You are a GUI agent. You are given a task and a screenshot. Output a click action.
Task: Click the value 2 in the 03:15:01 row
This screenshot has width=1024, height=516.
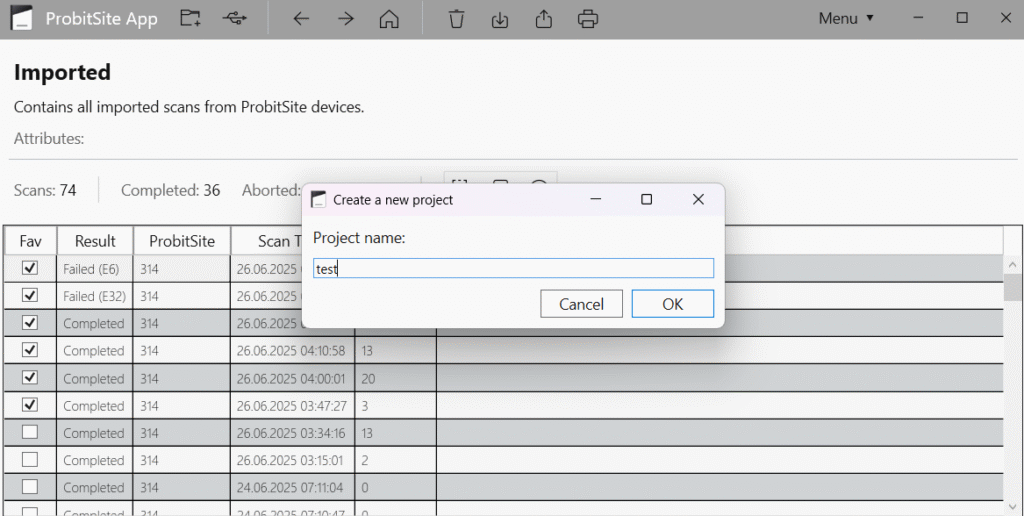click(x=364, y=461)
